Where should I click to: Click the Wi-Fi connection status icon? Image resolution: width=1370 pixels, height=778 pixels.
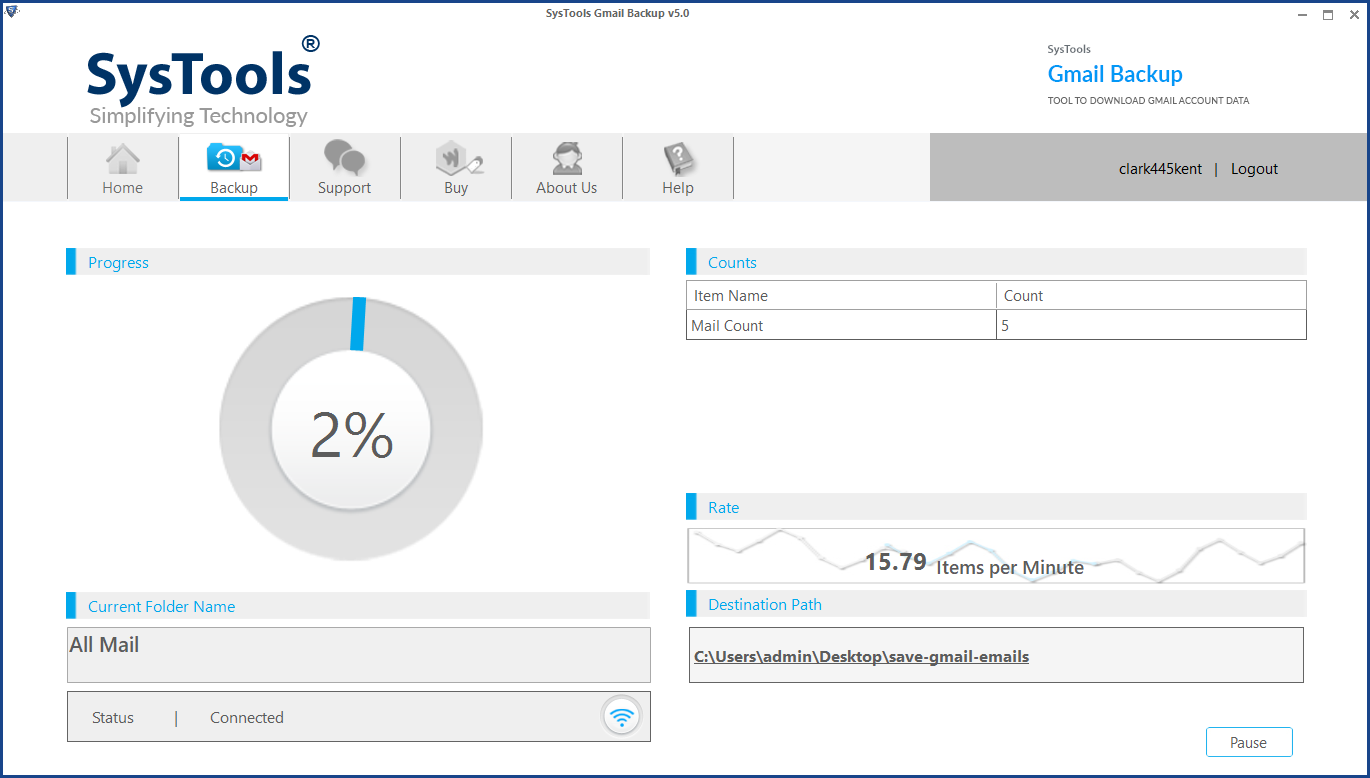[x=622, y=716]
